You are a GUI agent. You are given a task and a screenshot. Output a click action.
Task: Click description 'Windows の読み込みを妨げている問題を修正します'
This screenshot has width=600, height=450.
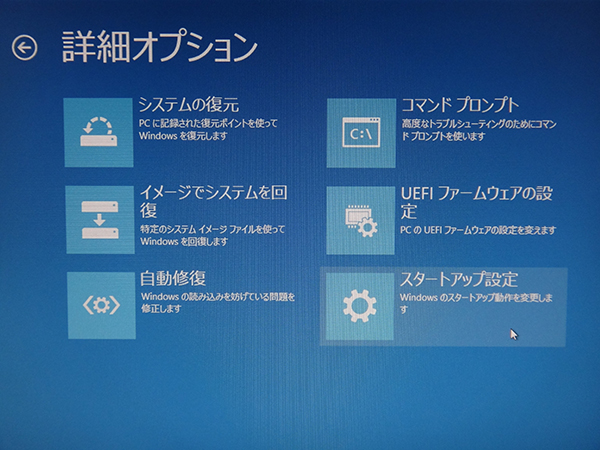point(218,303)
